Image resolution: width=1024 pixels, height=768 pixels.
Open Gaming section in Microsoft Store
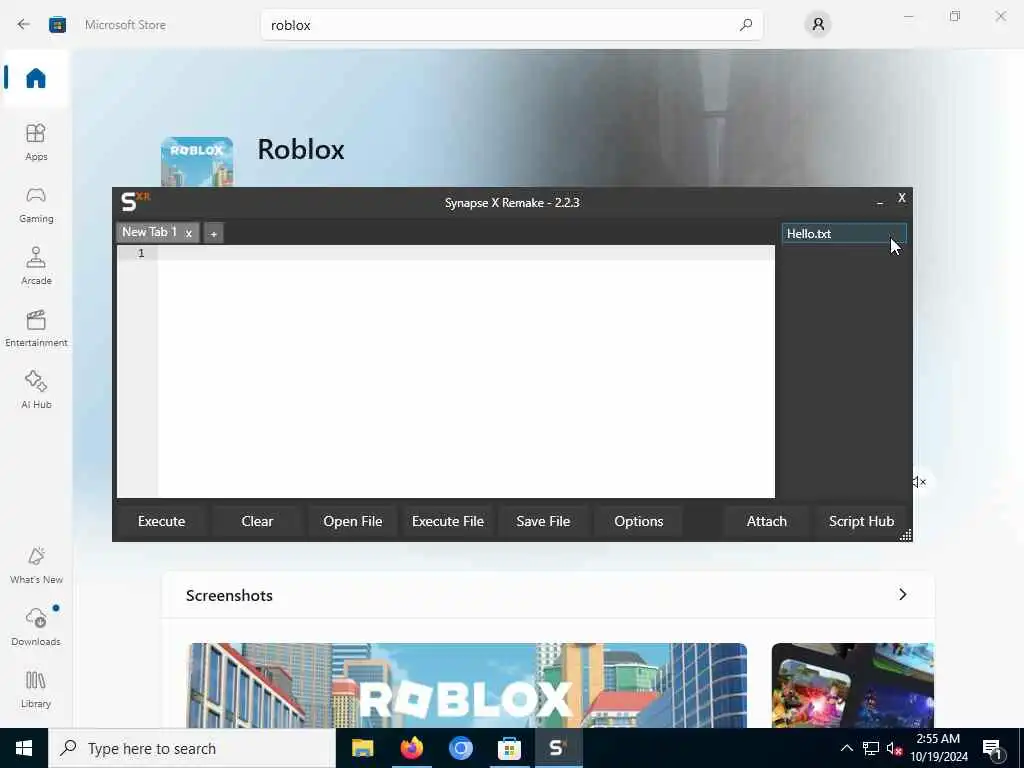pos(36,204)
